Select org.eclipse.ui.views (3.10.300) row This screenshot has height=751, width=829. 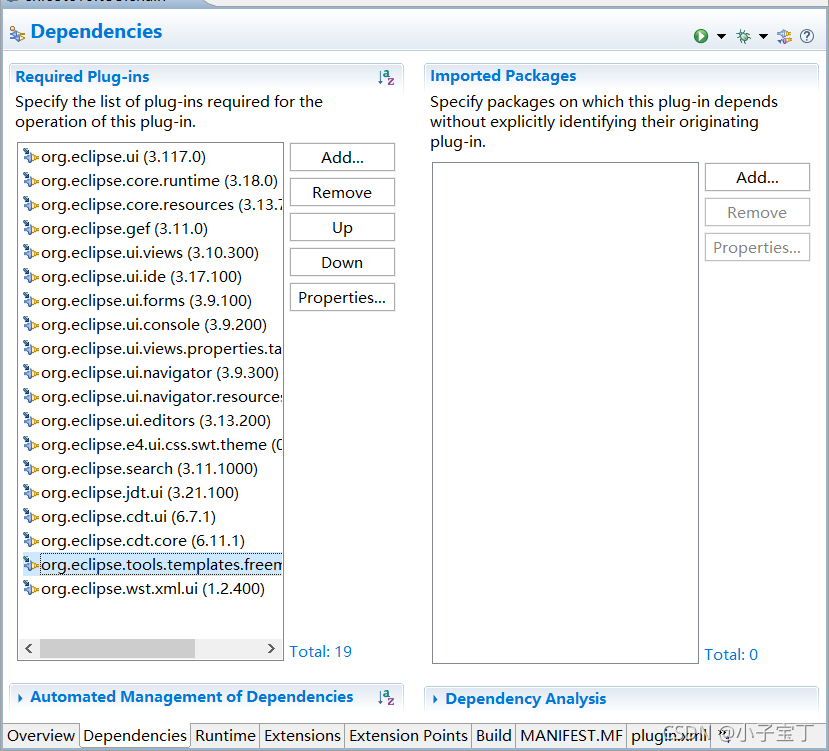click(150, 252)
